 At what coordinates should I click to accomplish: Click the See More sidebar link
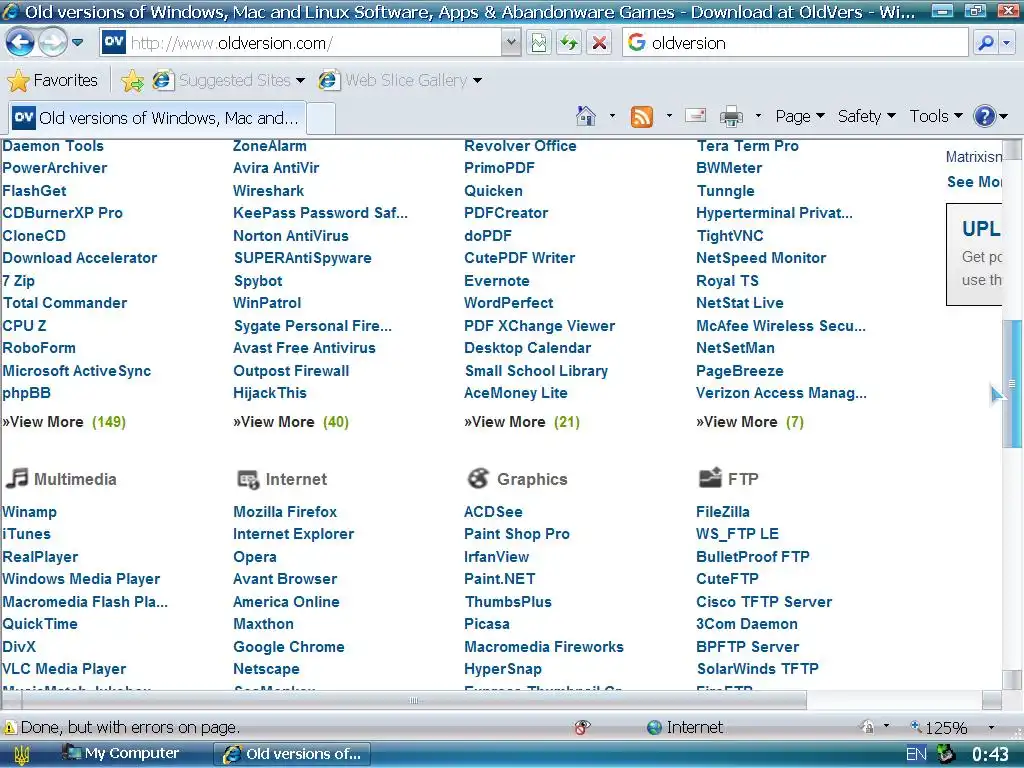(x=974, y=182)
